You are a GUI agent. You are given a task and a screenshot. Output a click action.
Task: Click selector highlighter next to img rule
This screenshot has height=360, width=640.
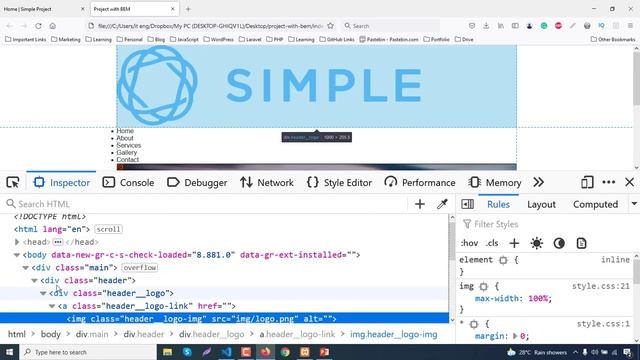(483, 287)
